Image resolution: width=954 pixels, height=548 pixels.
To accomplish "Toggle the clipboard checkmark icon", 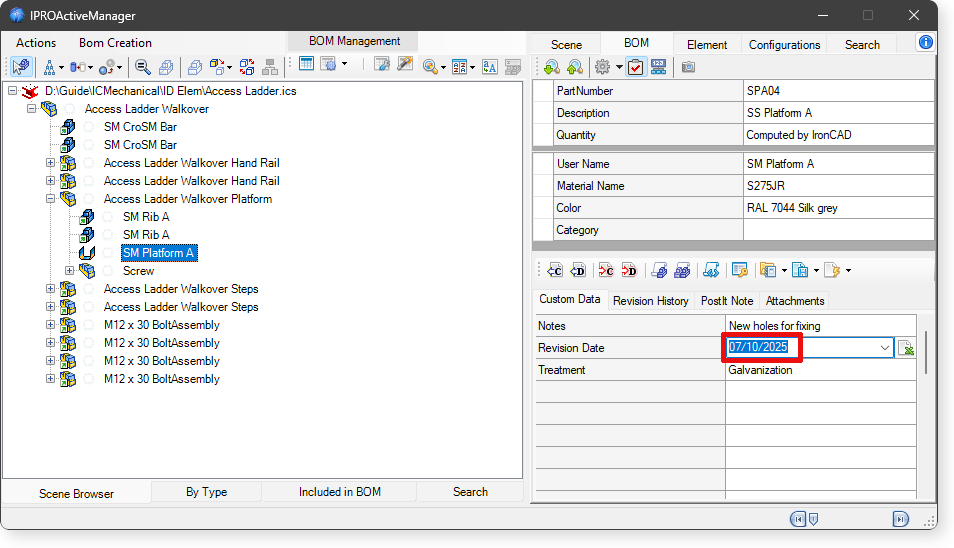I will click(x=635, y=67).
